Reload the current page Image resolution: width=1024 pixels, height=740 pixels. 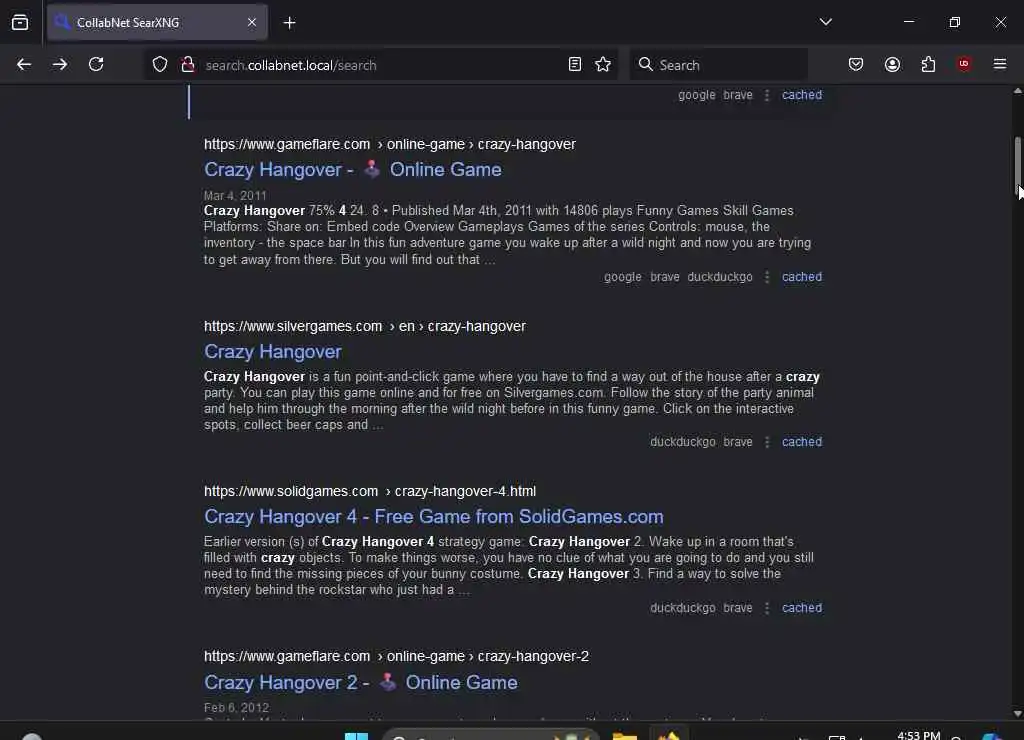pyautogui.click(x=96, y=64)
